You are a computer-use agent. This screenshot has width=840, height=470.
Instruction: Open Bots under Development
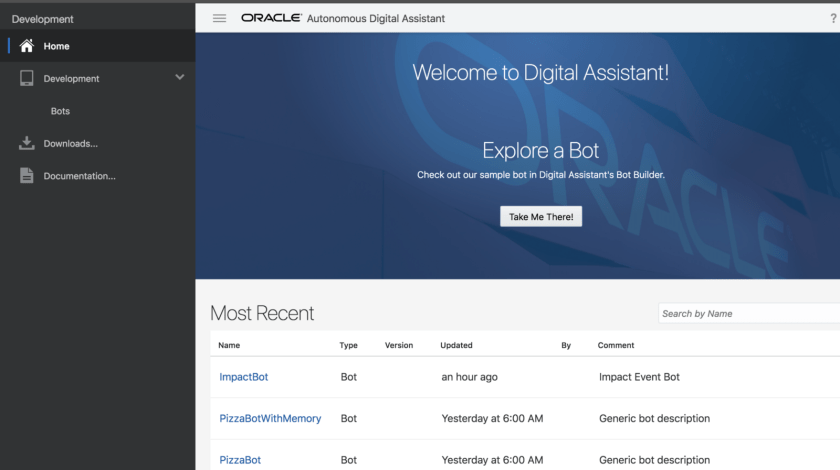pos(60,111)
